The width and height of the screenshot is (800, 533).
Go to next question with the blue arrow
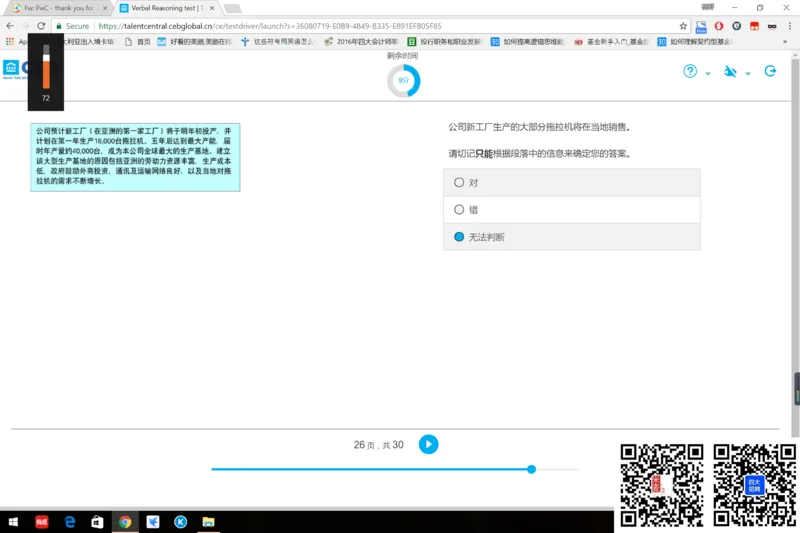pyautogui.click(x=429, y=444)
